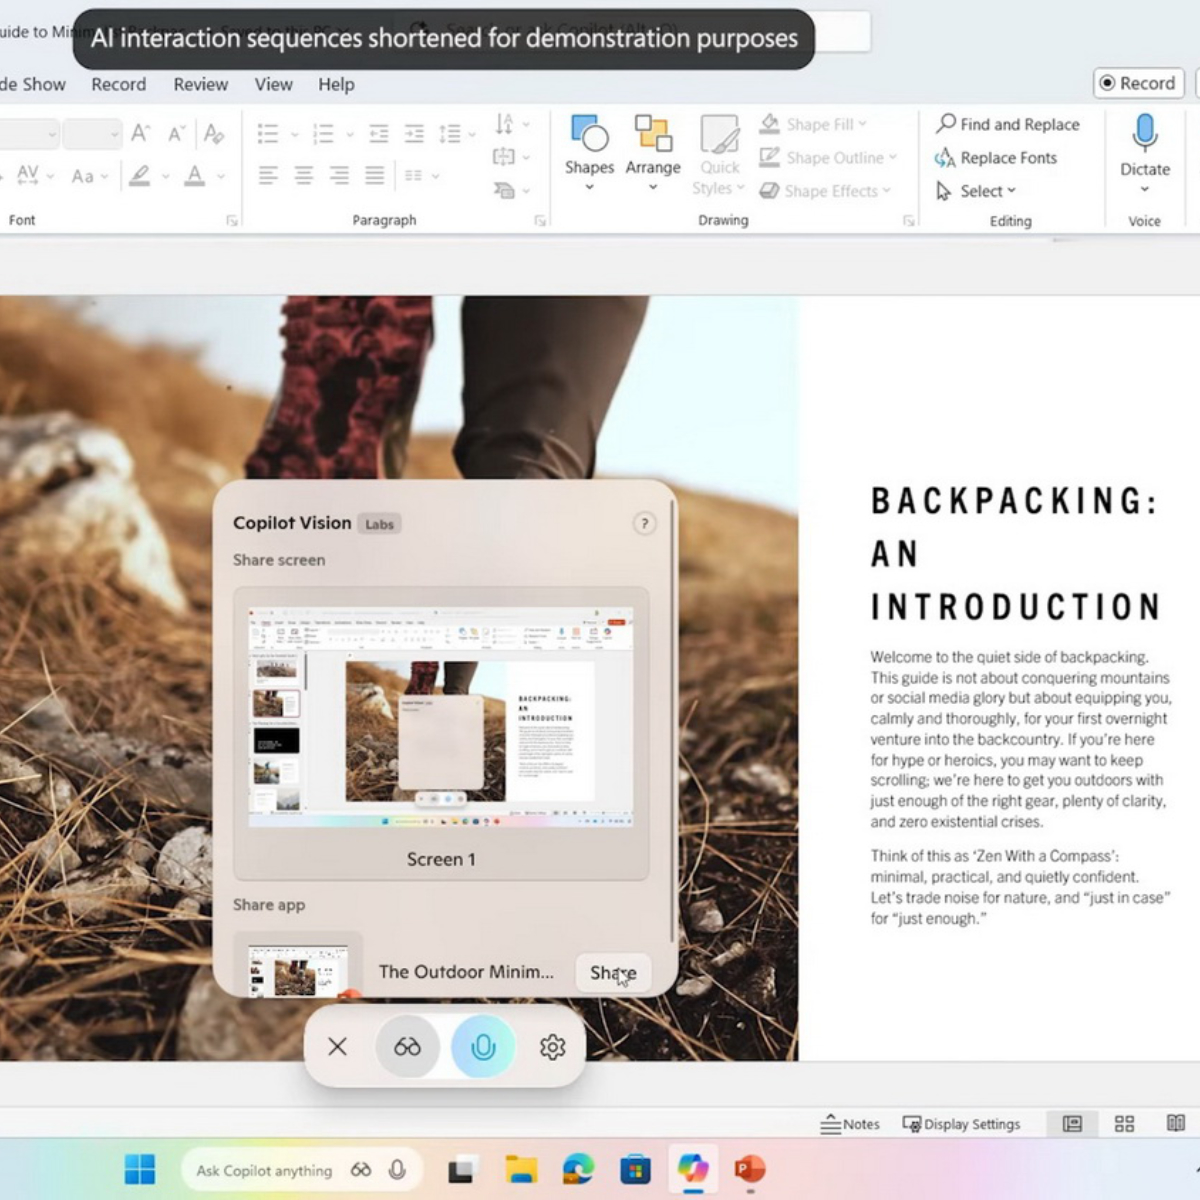
Task: Open the Shape Outline dropdown
Action: pyautogui.click(x=892, y=158)
